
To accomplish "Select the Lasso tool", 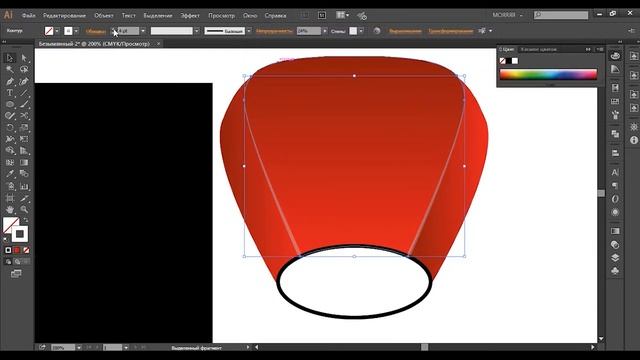I will (24, 69).
